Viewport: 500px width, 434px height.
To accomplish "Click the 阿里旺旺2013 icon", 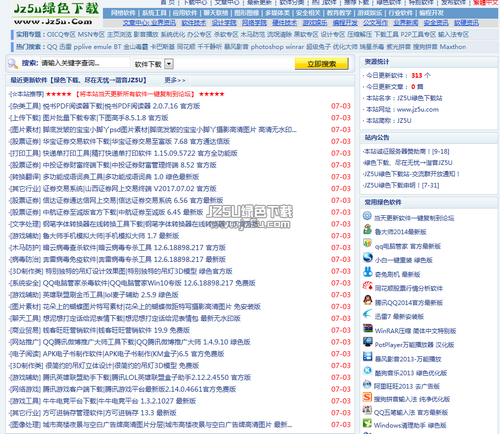I will tap(367, 384).
